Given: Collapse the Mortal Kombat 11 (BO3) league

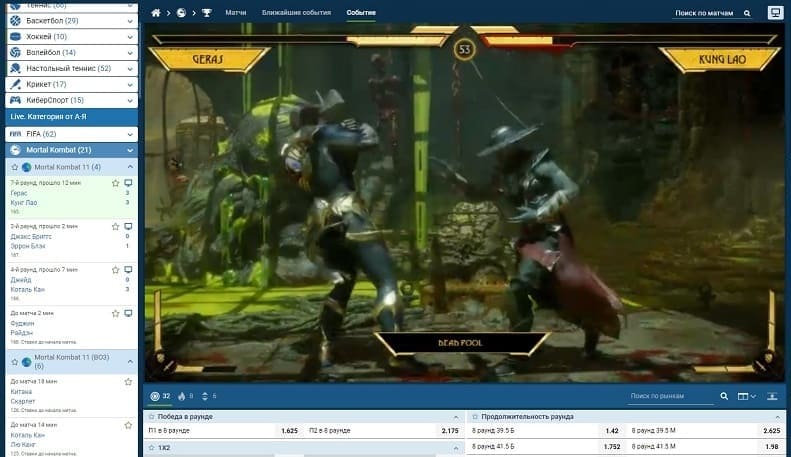Looking at the screenshot, I should (x=130, y=362).
